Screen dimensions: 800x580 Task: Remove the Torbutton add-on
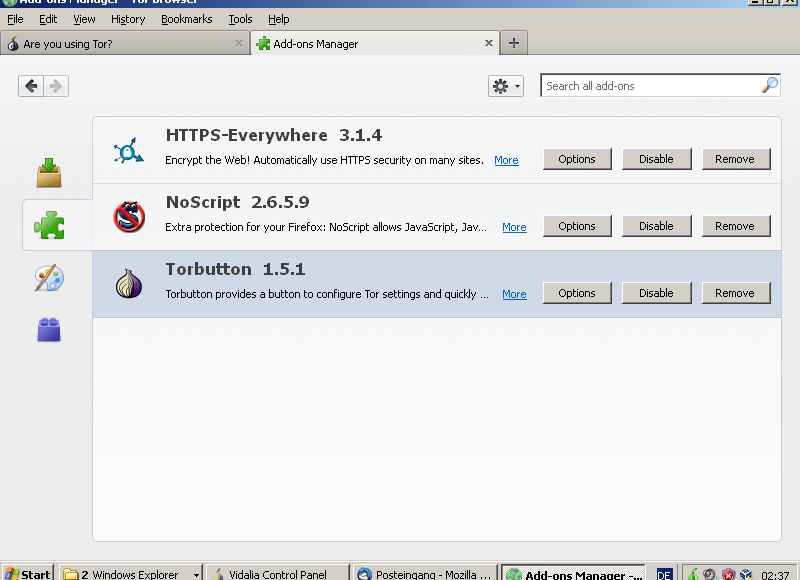tap(735, 293)
